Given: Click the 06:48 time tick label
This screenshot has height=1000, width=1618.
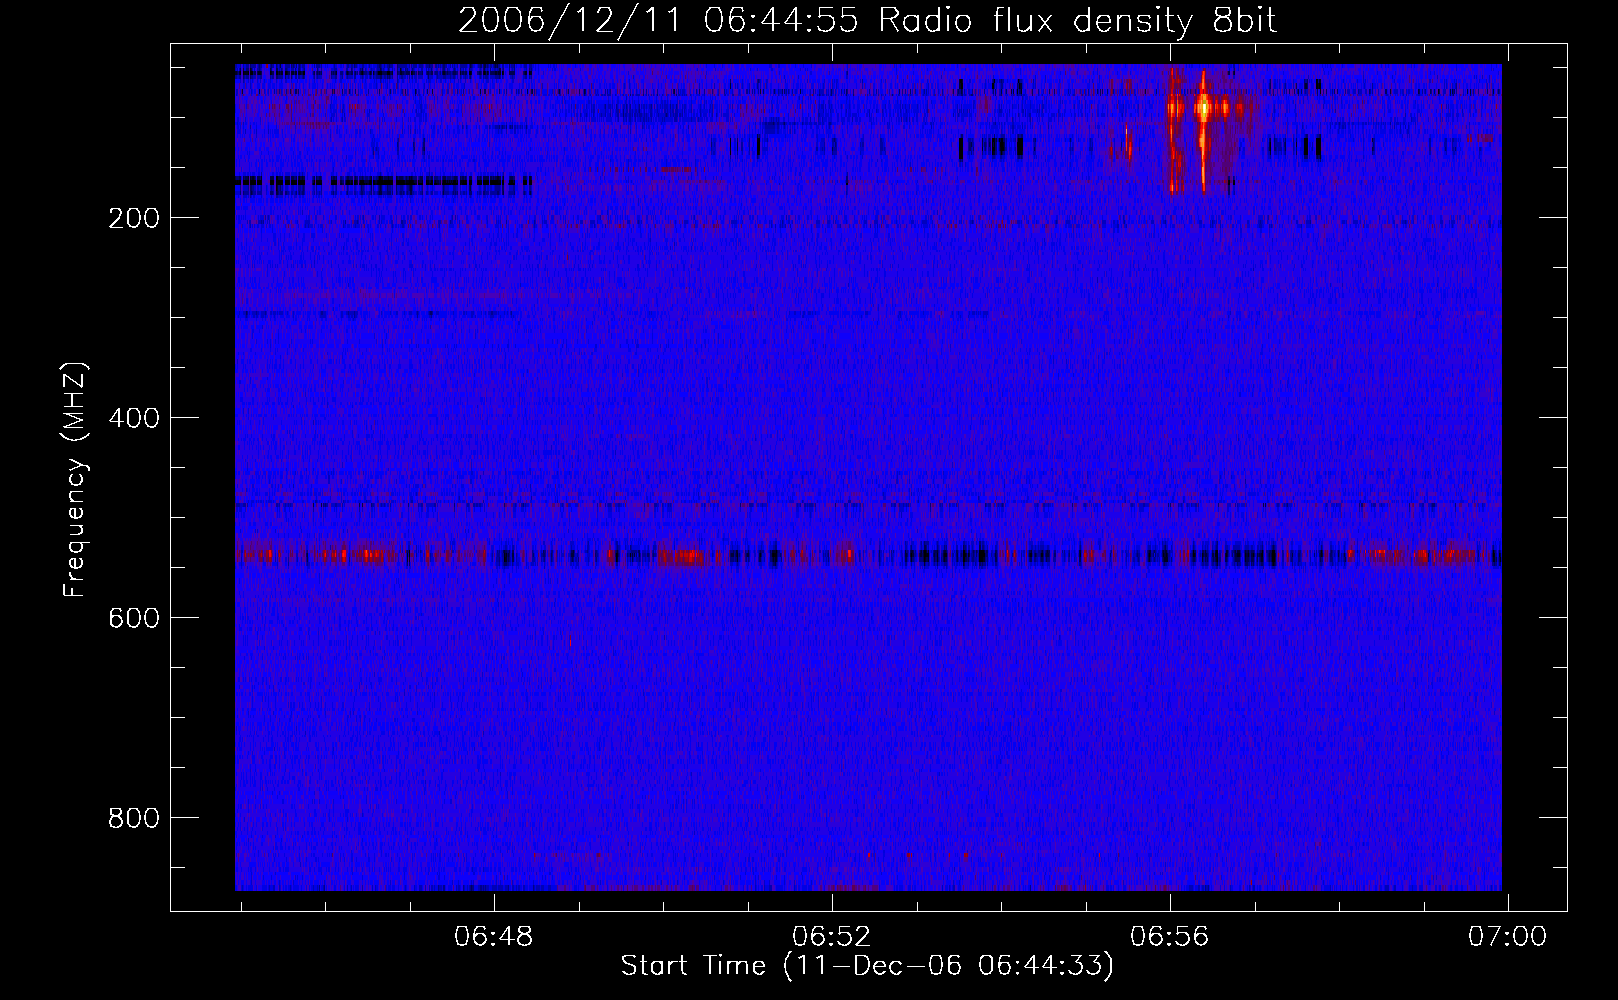Looking at the screenshot, I should [x=494, y=937].
